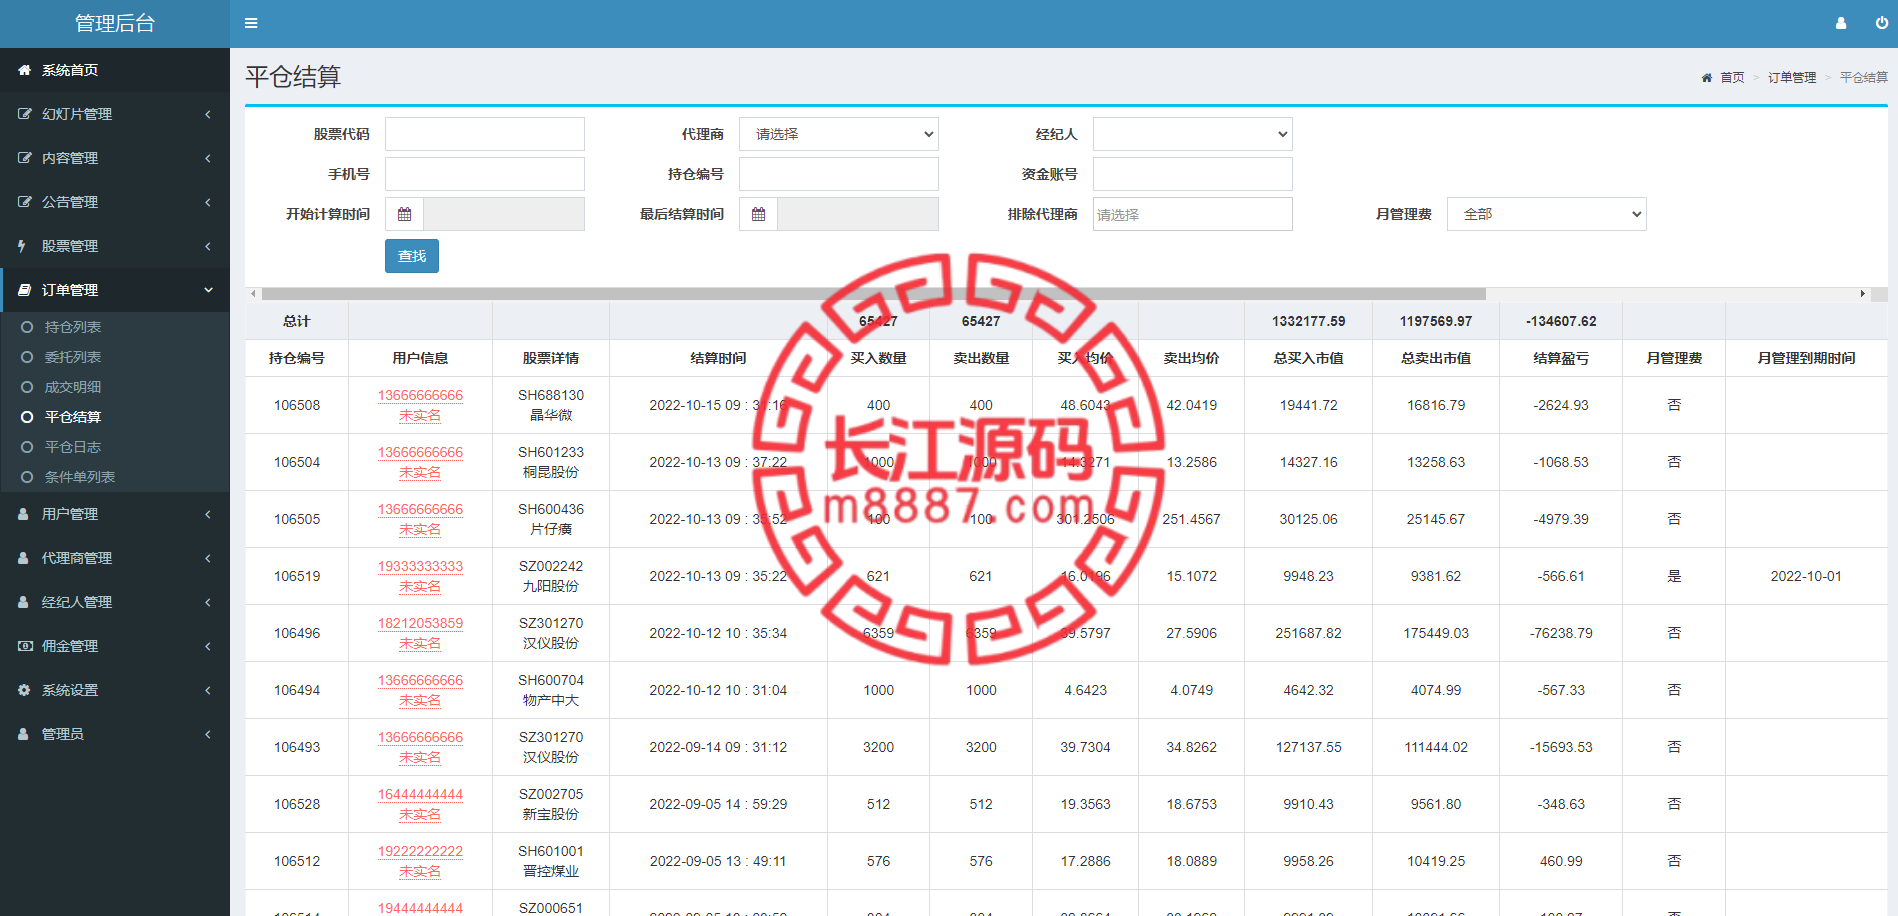Open 系统首页 menu item
1898x916 pixels.
[115, 70]
